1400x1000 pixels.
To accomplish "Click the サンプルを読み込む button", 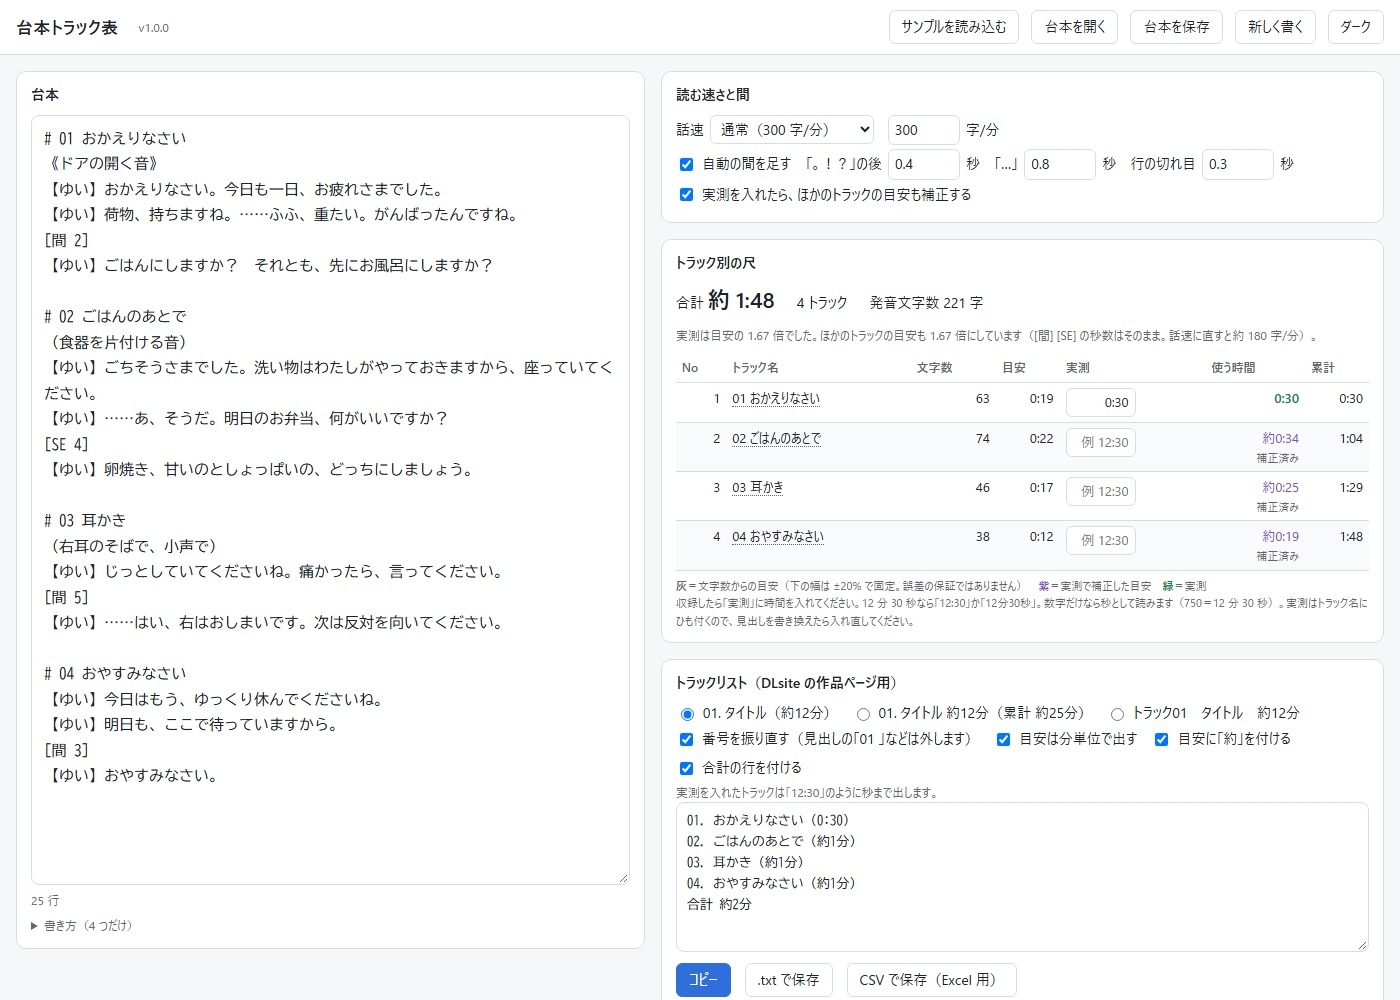I will (954, 27).
